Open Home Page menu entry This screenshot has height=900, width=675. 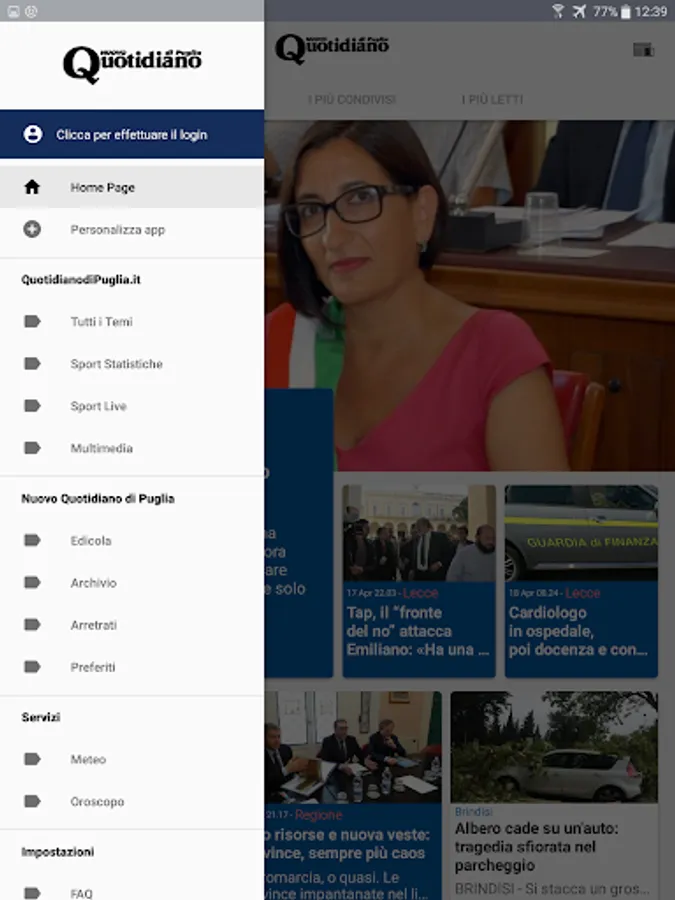click(132, 187)
